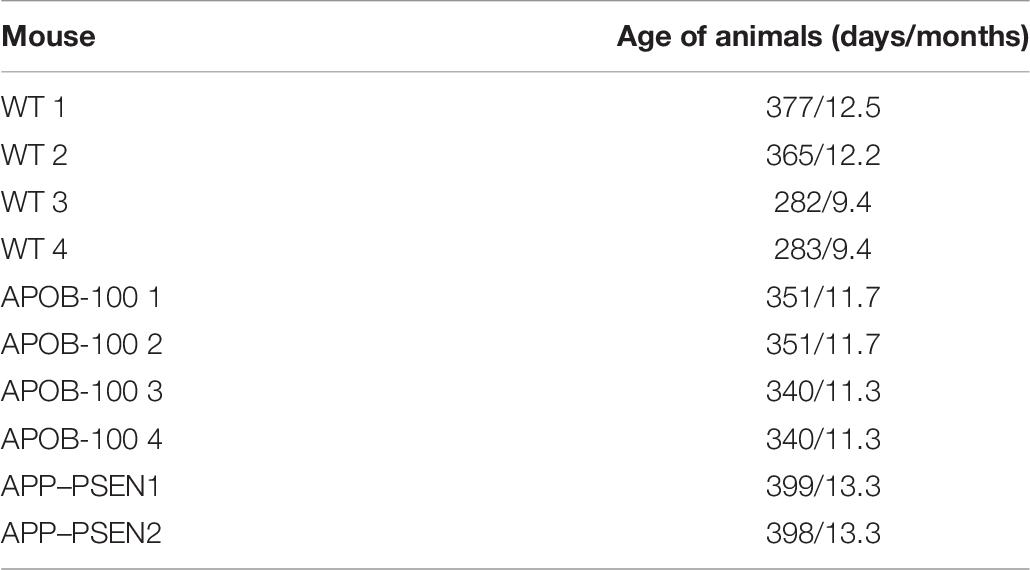
Task: Select the APOB-100 2 row label
Action: tap(81, 345)
